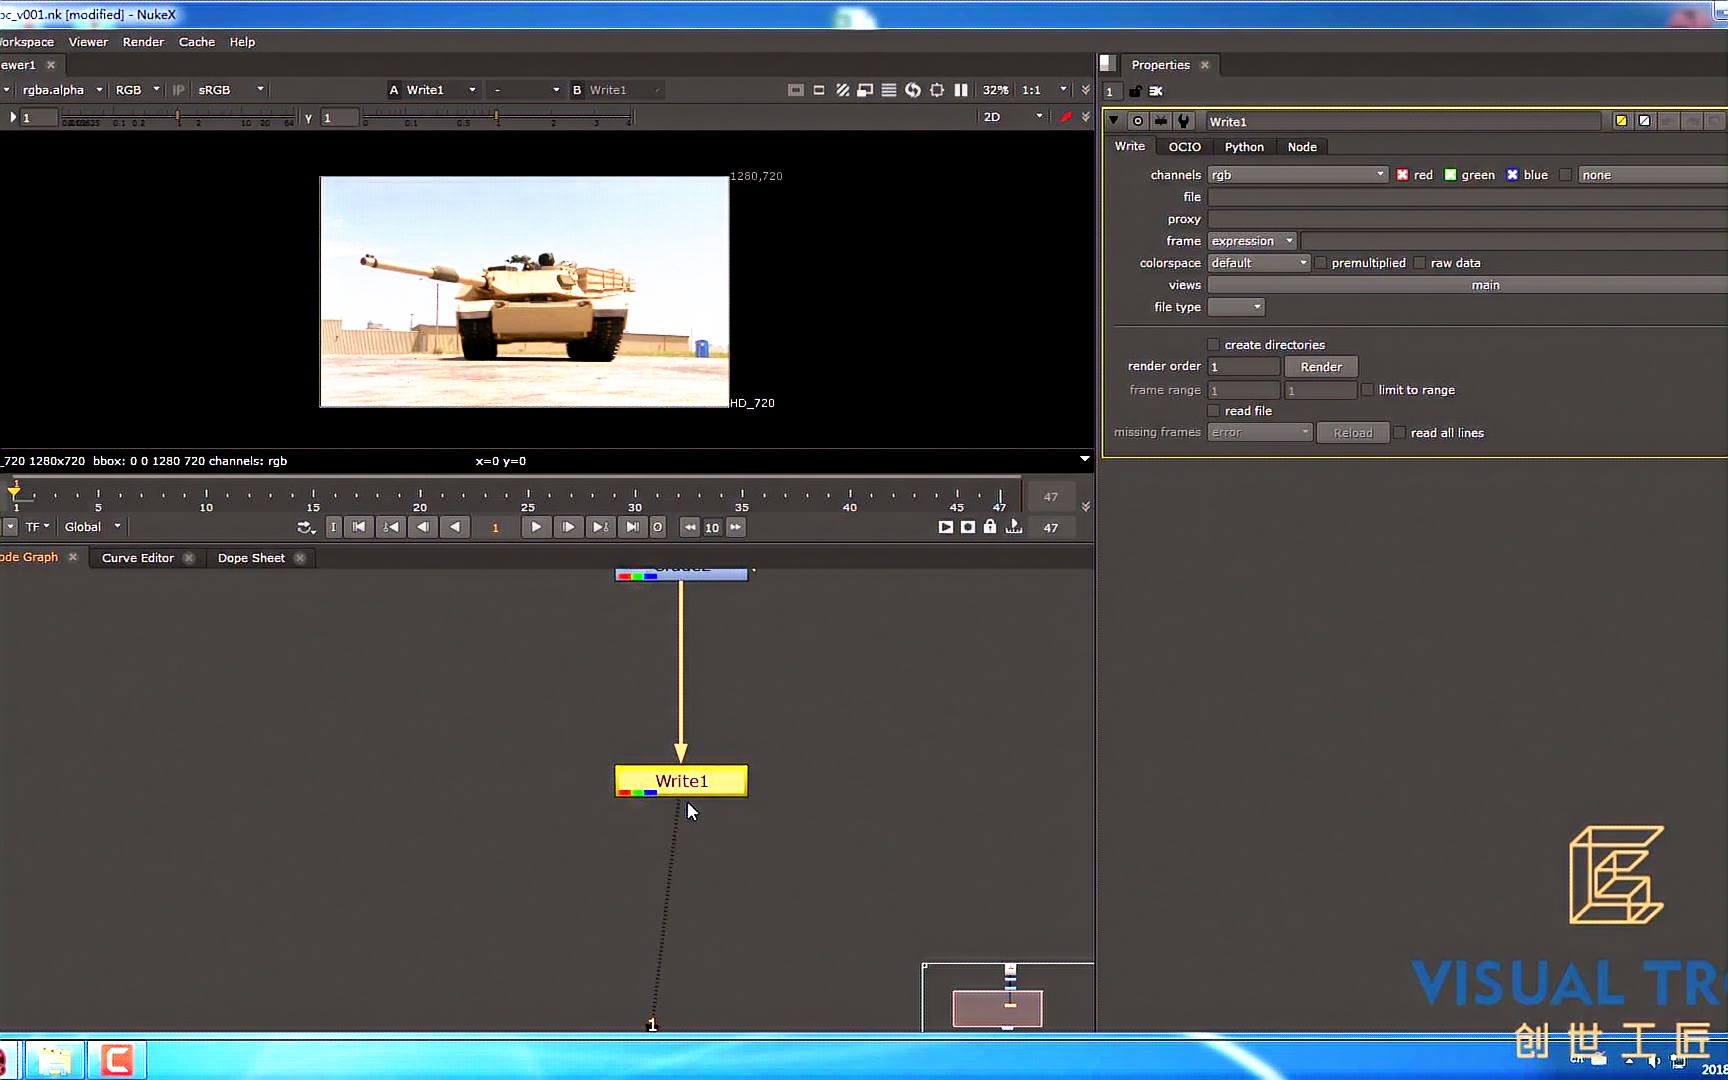Click the Render button
This screenshot has width=1728, height=1080.
(x=1321, y=367)
